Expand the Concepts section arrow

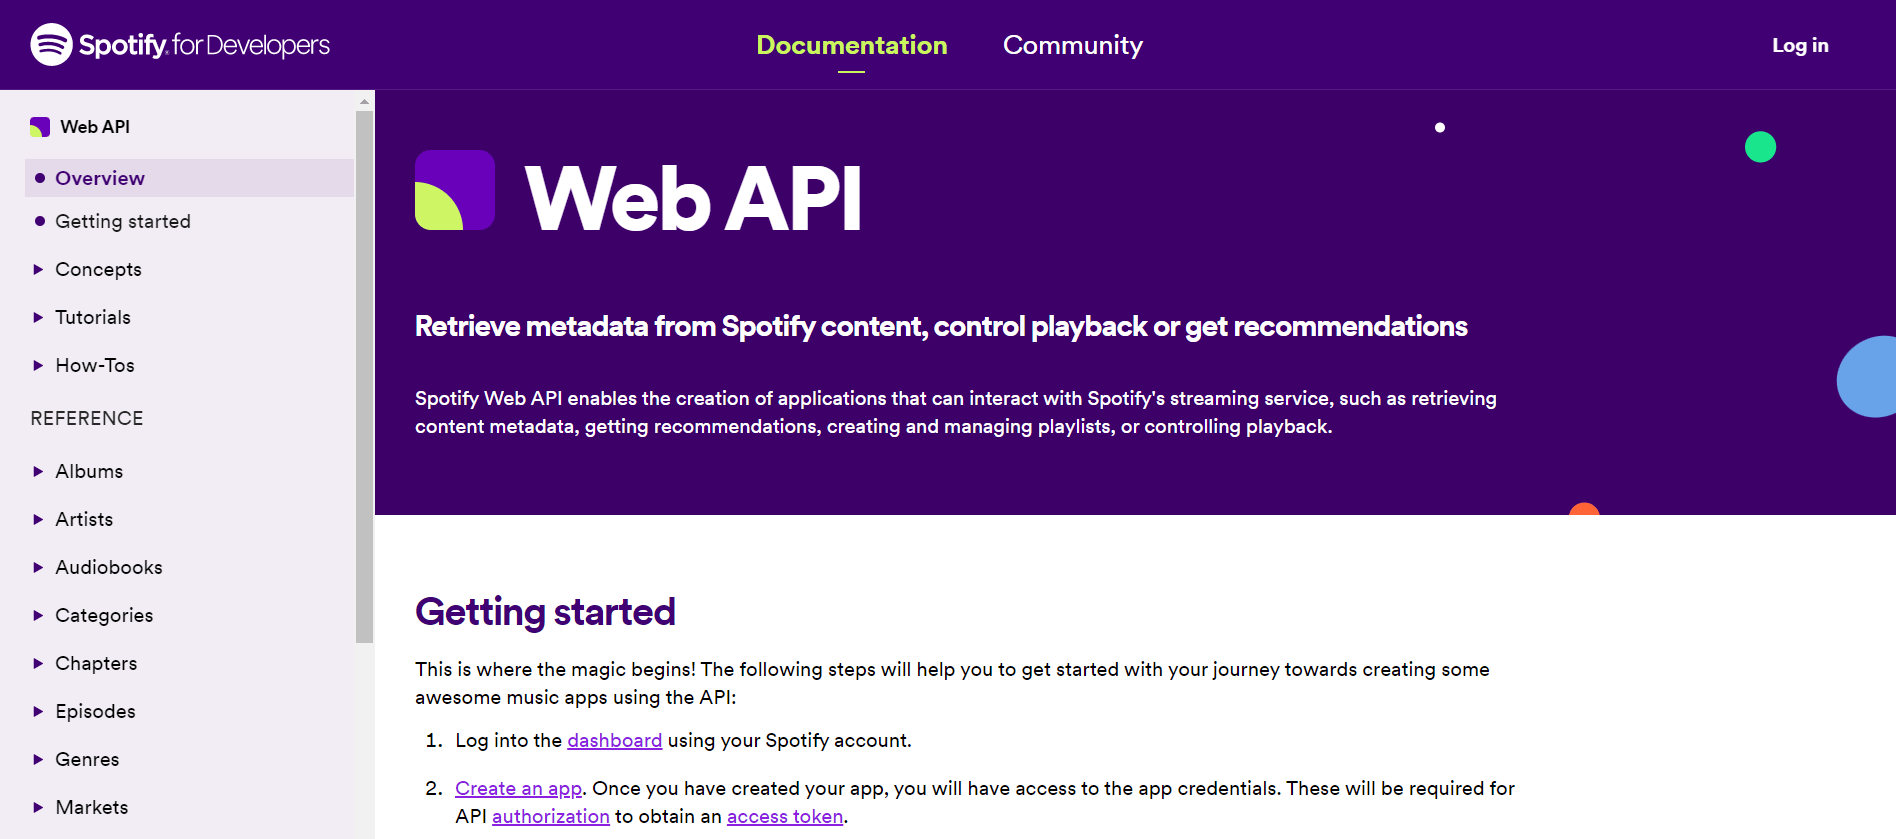click(38, 269)
